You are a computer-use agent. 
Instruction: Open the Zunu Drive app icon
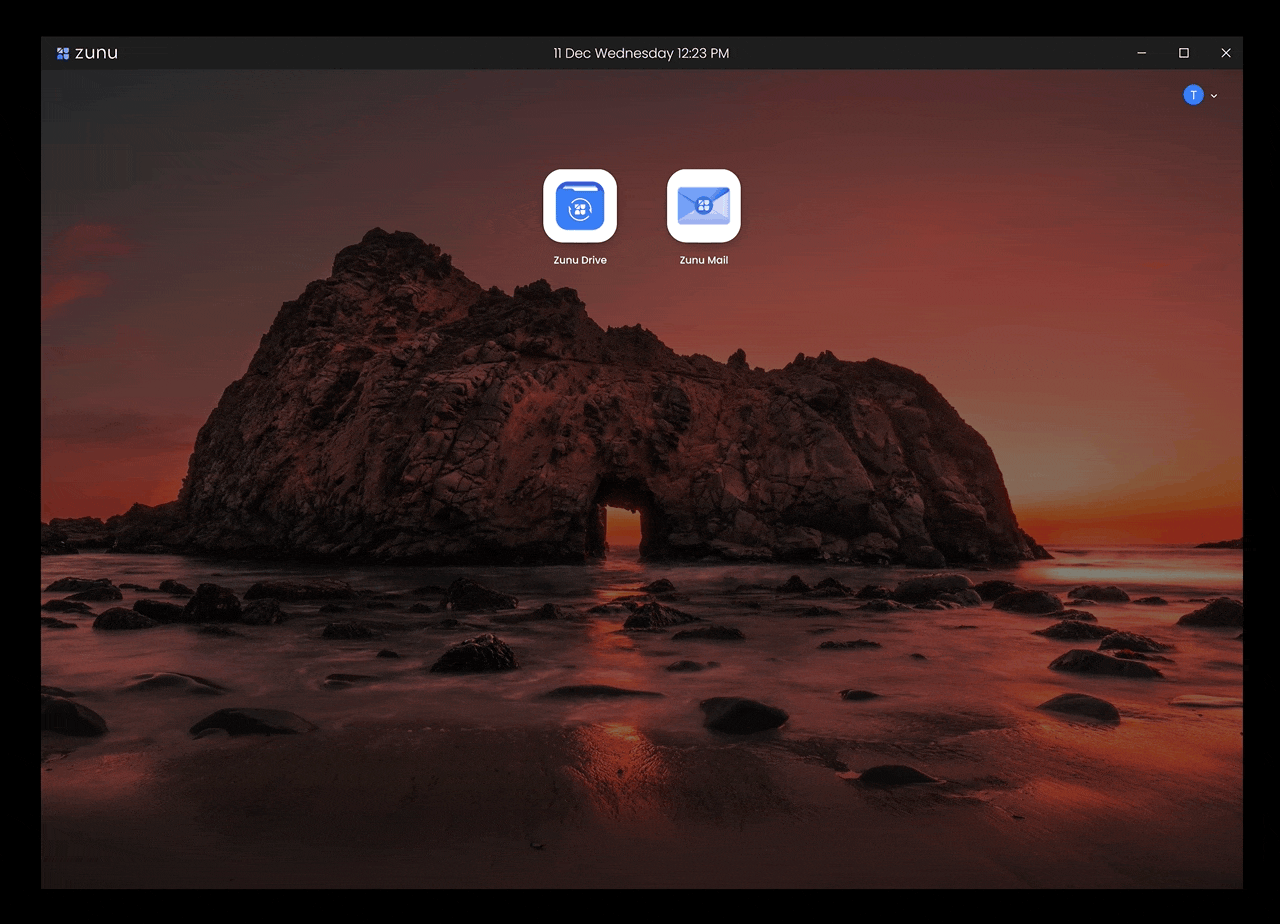coord(580,206)
